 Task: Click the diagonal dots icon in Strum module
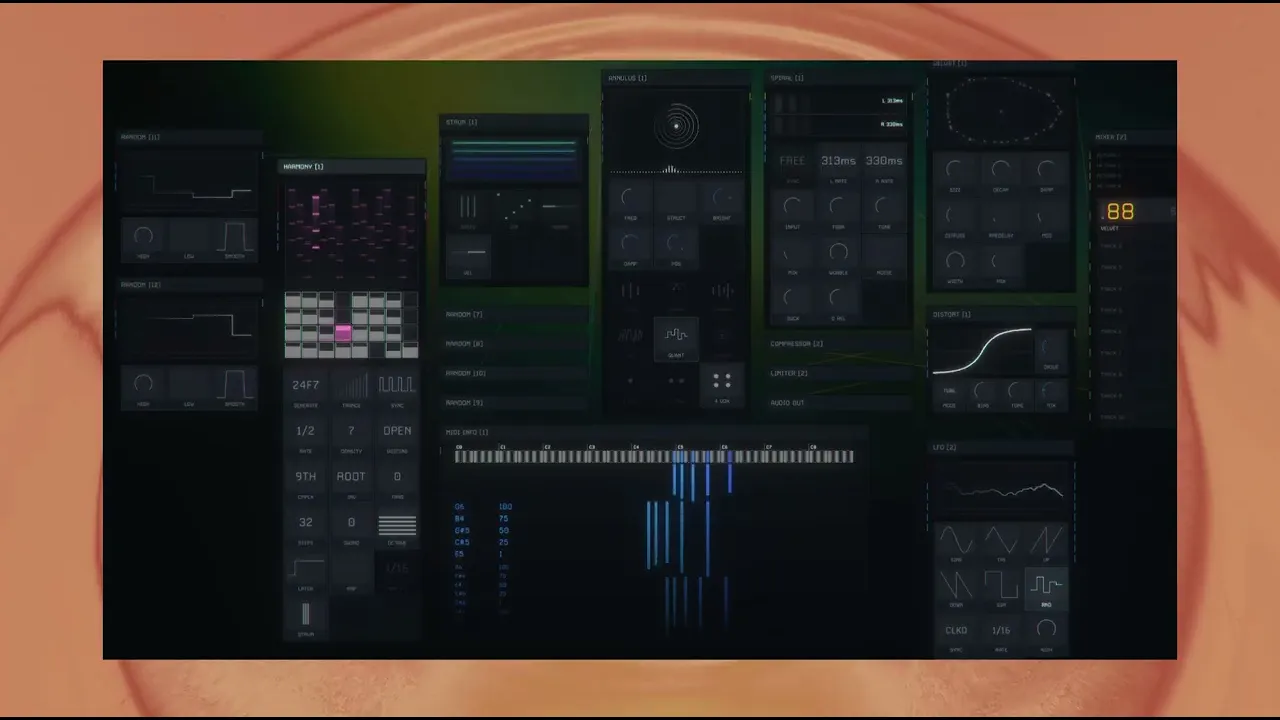click(514, 207)
